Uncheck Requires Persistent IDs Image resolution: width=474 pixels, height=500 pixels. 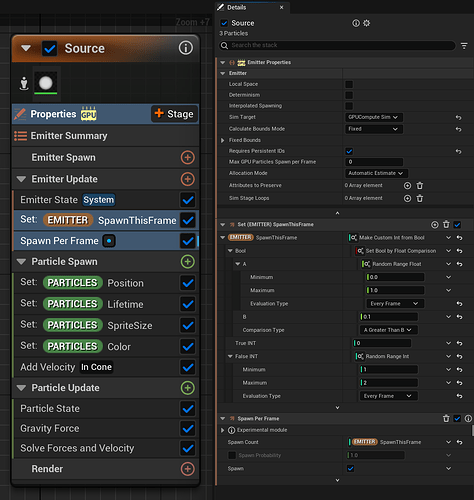(349, 151)
